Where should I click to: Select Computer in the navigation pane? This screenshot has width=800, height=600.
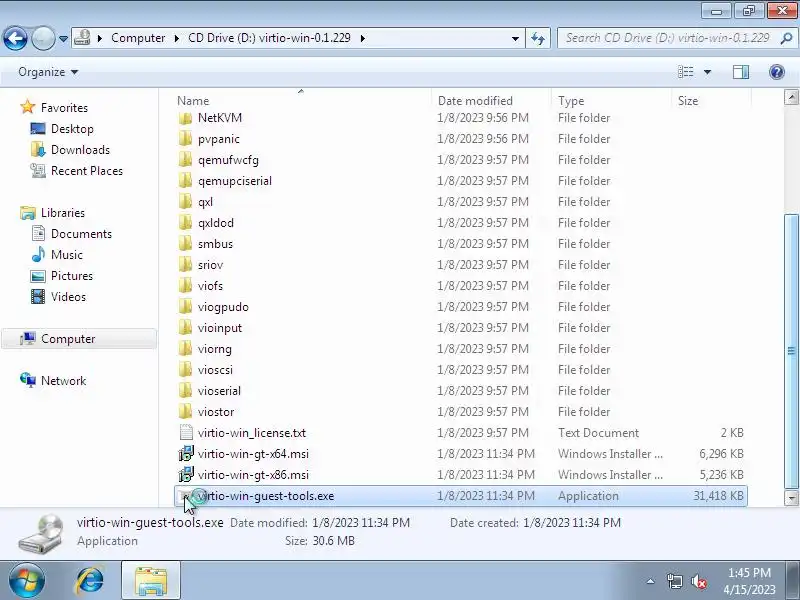click(x=68, y=339)
